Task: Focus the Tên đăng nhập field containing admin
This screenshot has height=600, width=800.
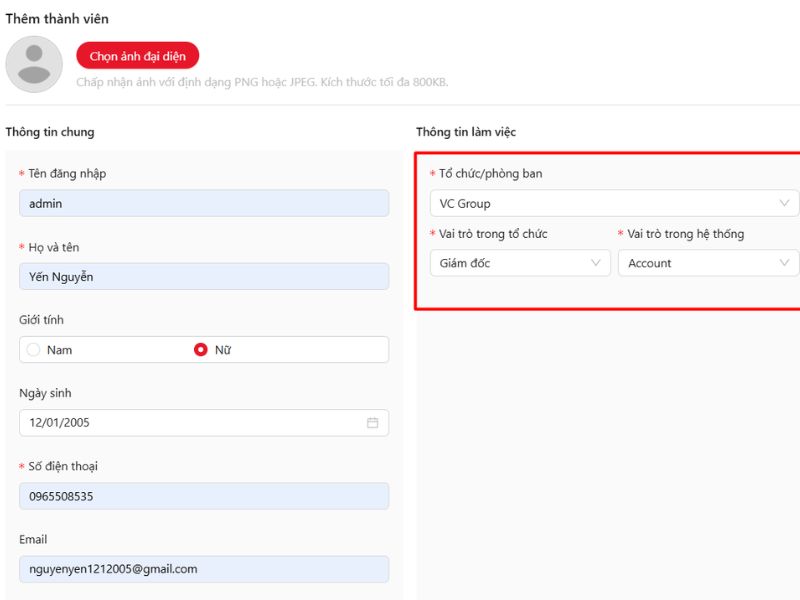Action: click(204, 203)
